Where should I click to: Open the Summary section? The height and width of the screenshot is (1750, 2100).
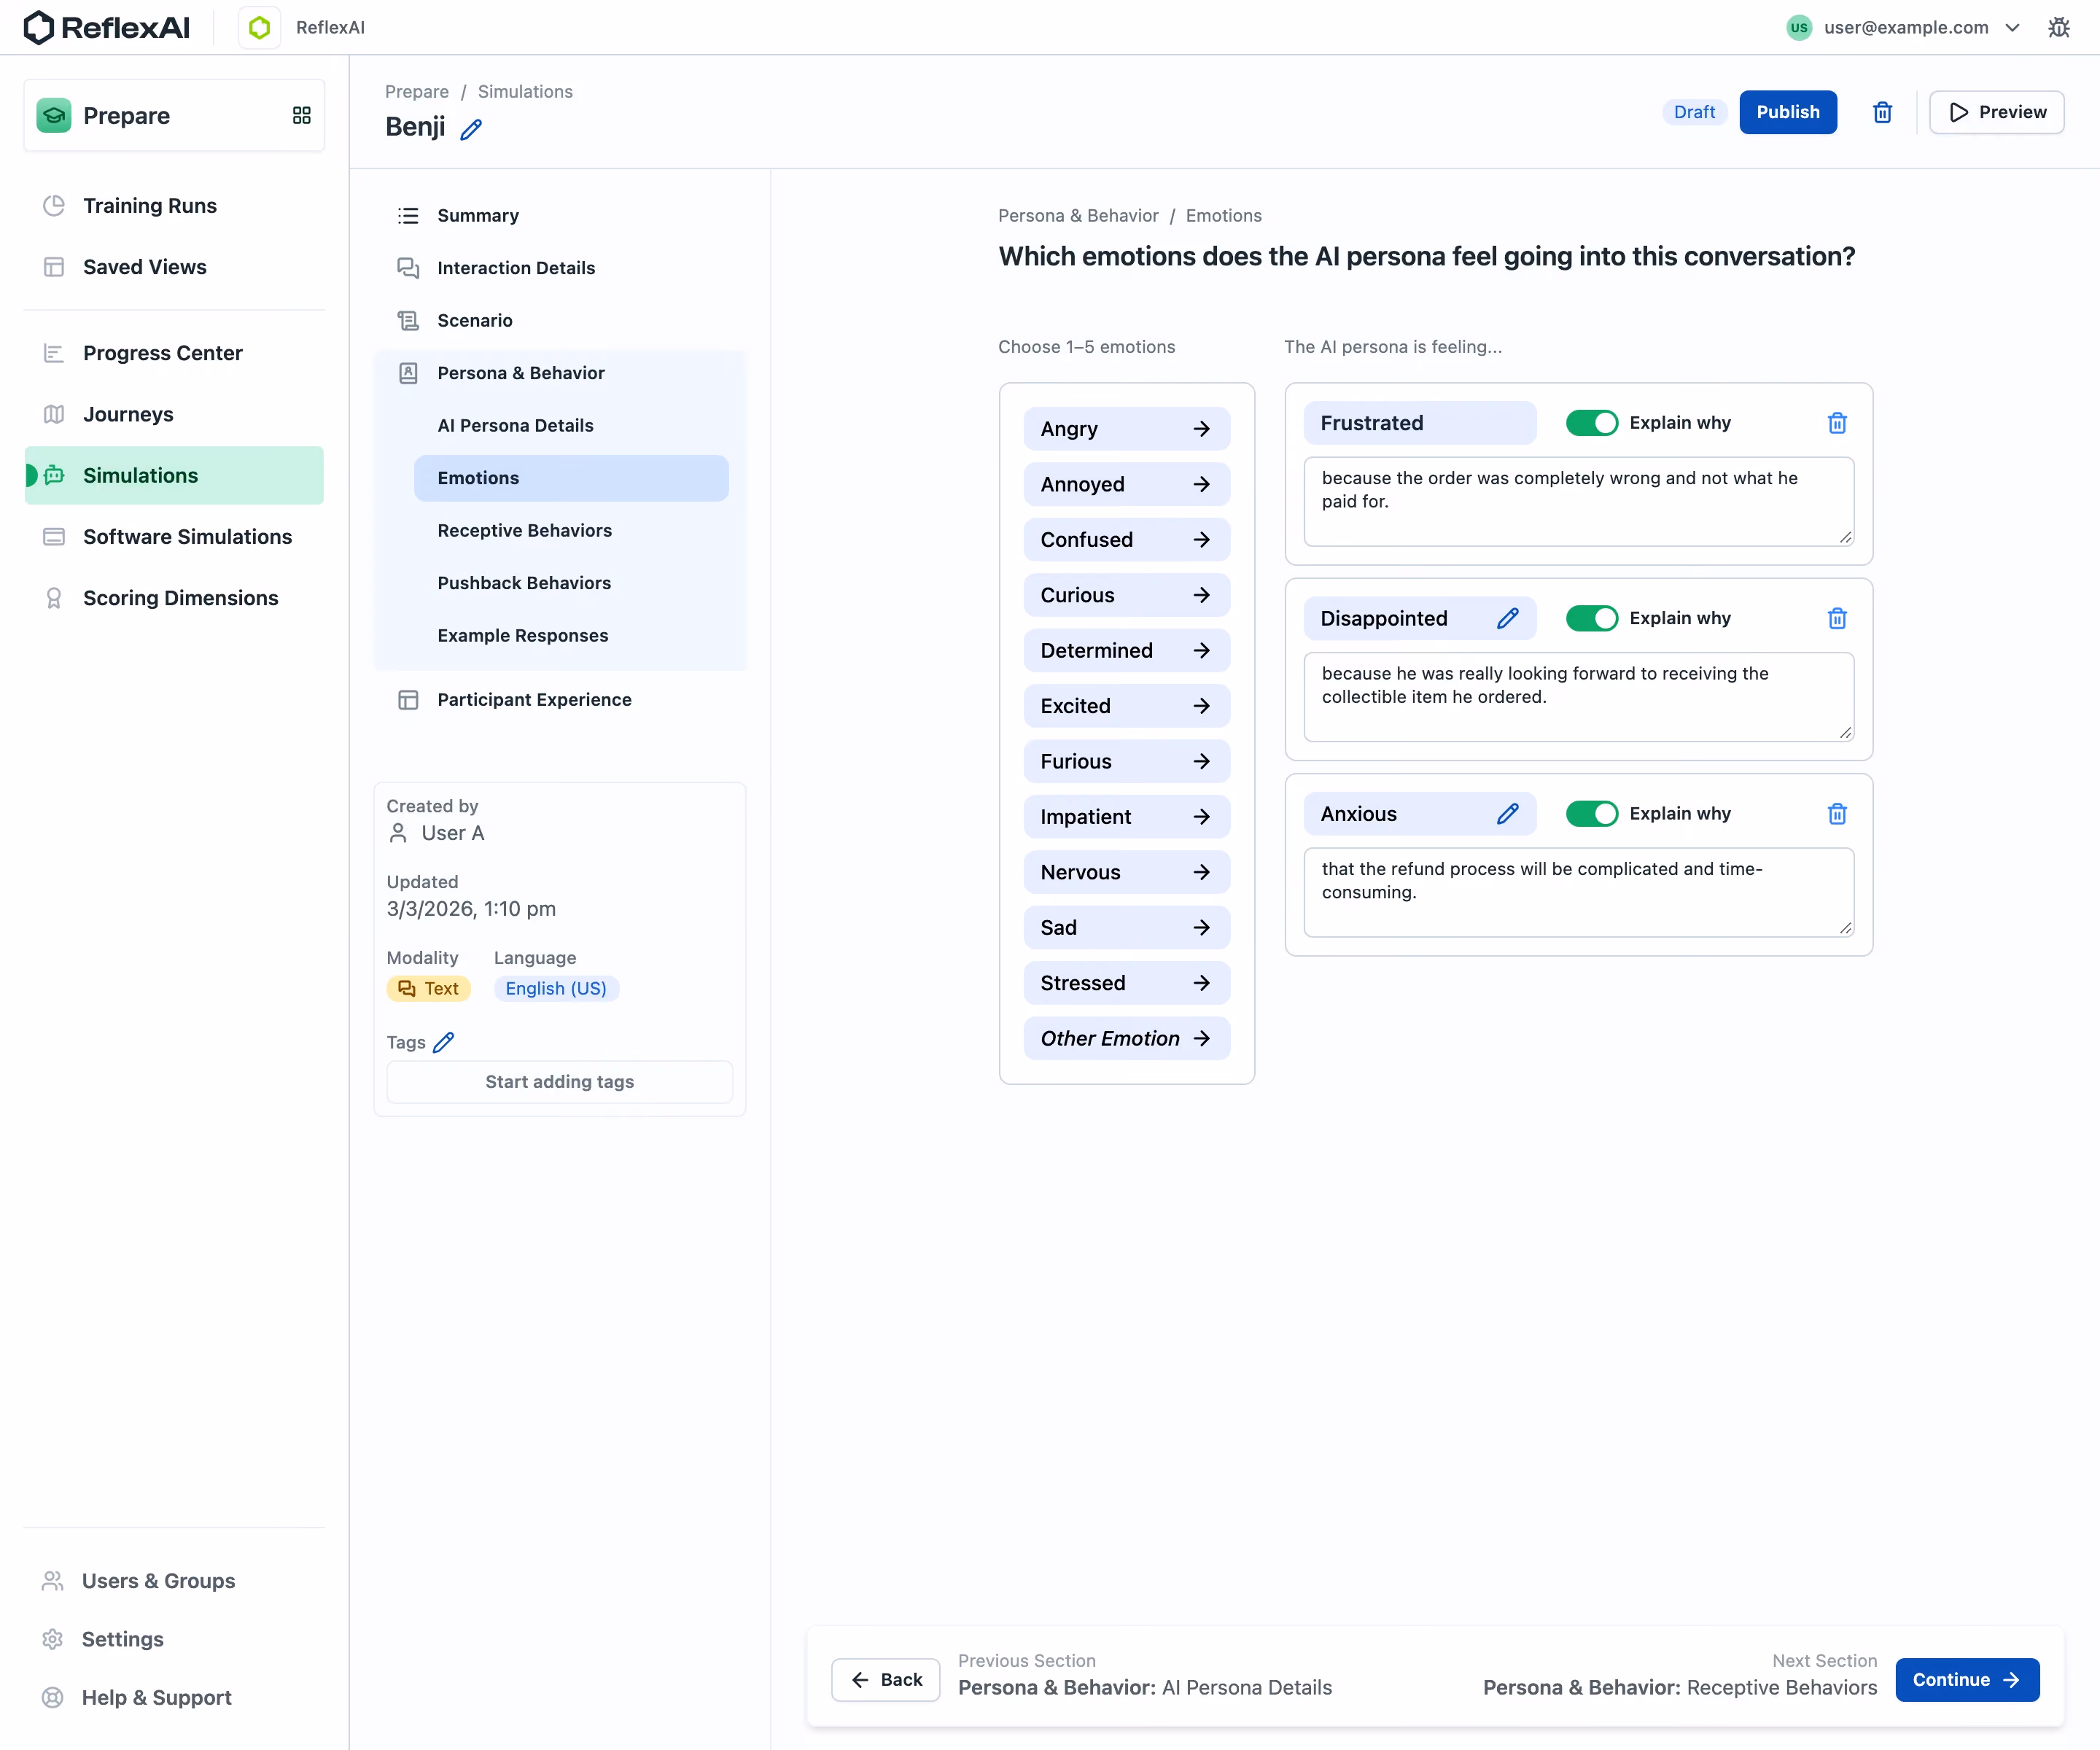point(560,215)
